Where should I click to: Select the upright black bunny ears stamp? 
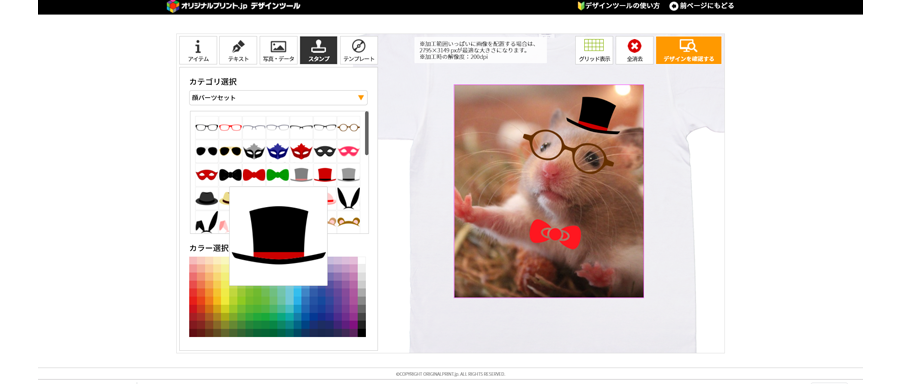(348, 198)
